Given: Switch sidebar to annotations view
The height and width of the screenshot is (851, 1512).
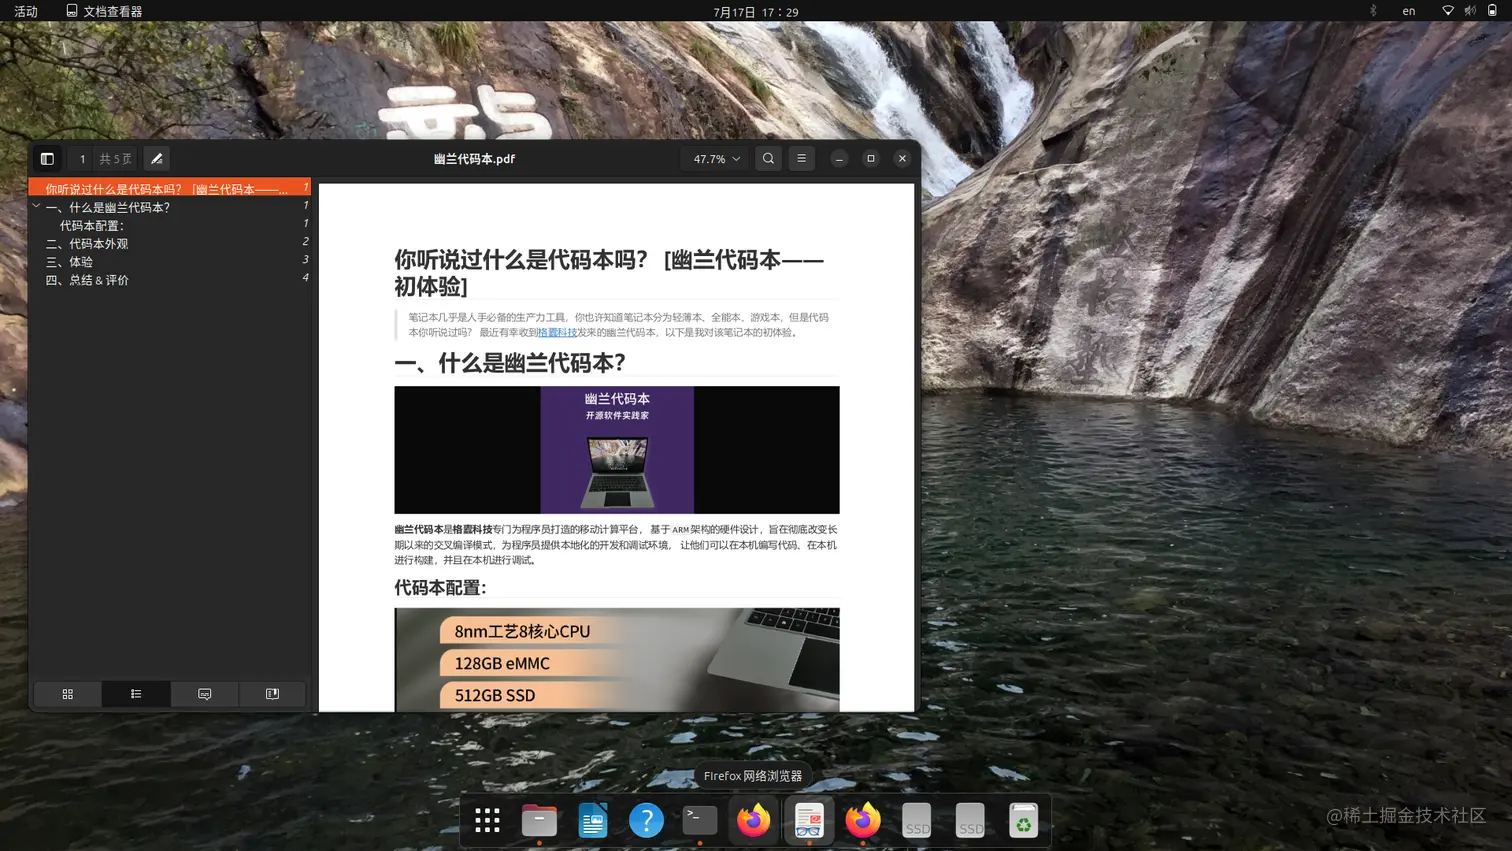Looking at the screenshot, I should coord(204,693).
